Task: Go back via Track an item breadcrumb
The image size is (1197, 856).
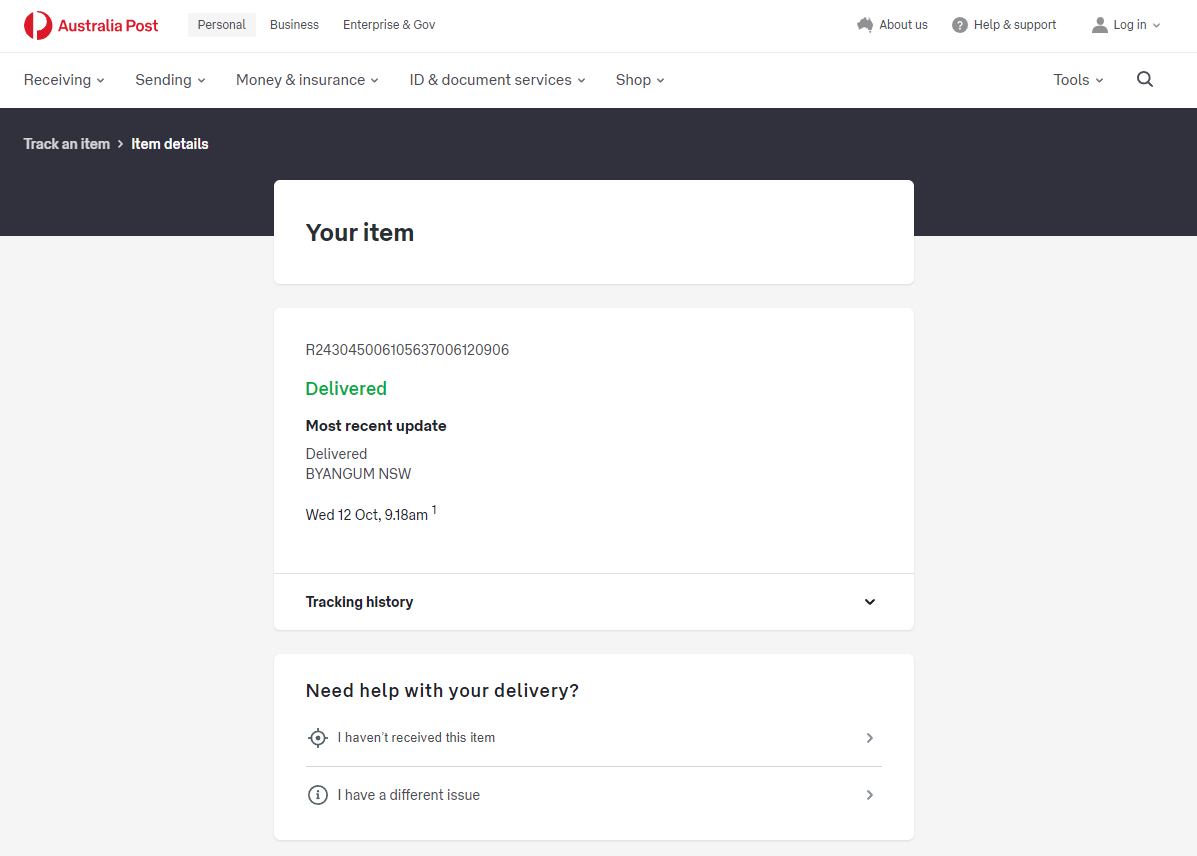Action: (x=67, y=144)
